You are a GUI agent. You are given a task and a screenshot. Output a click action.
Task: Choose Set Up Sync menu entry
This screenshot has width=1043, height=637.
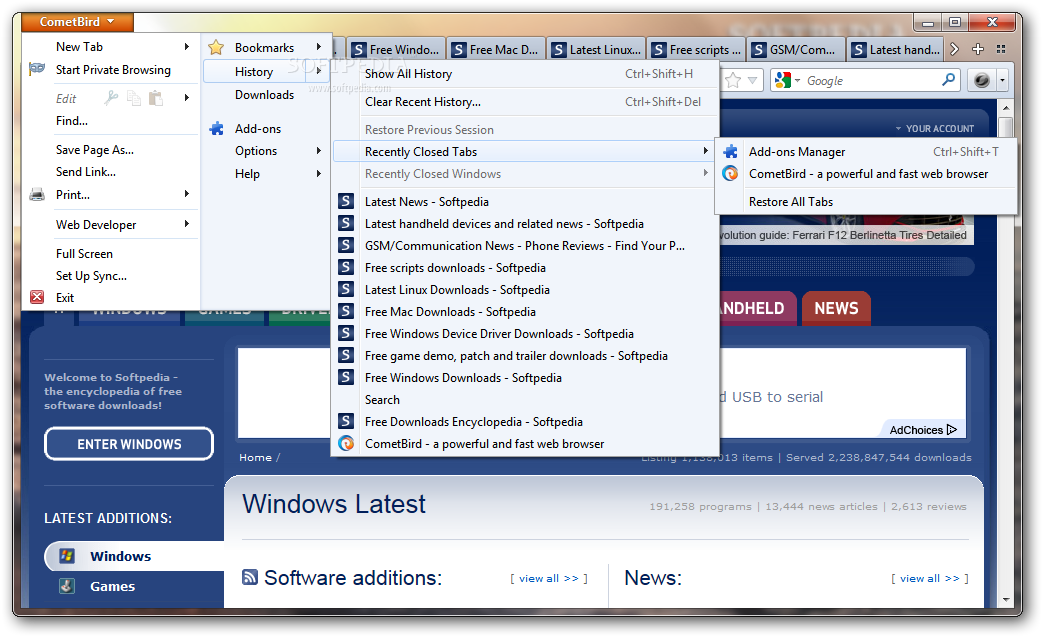91,275
